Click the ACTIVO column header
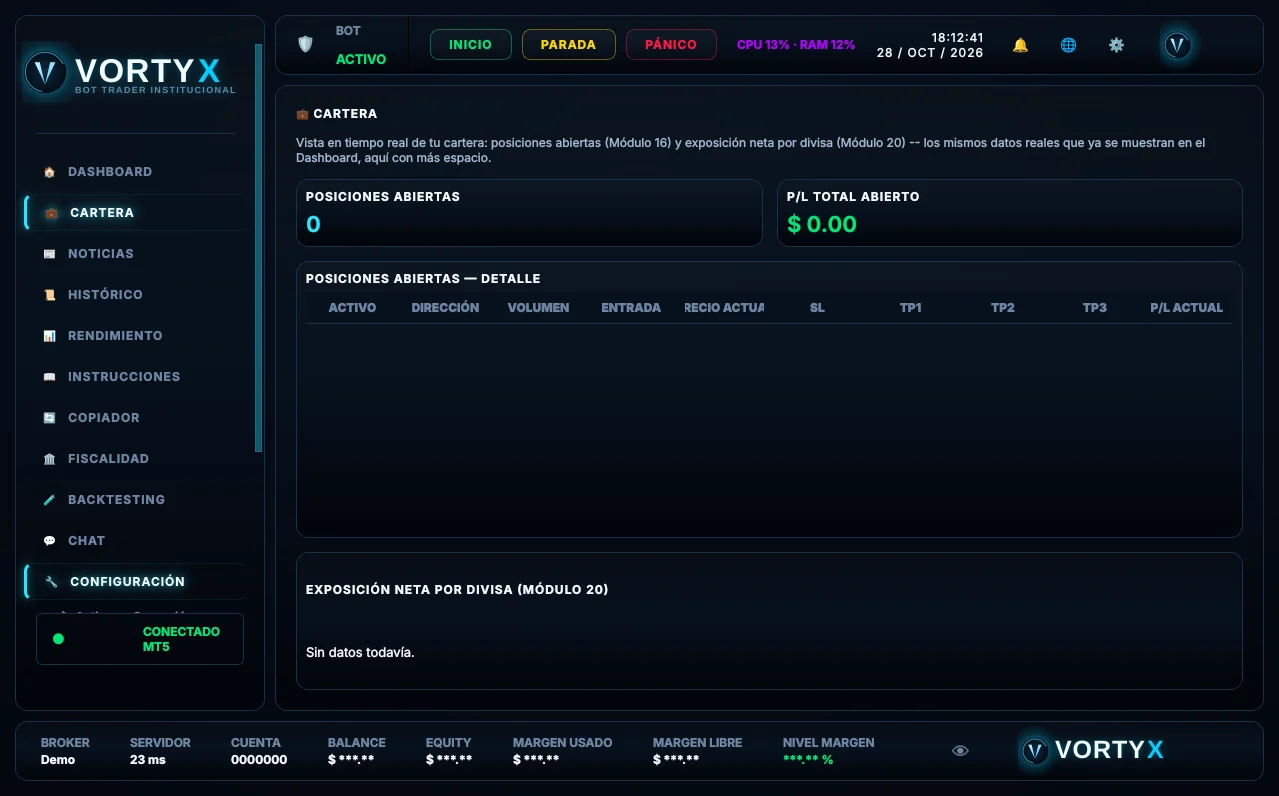The height and width of the screenshot is (796, 1279). 352,308
